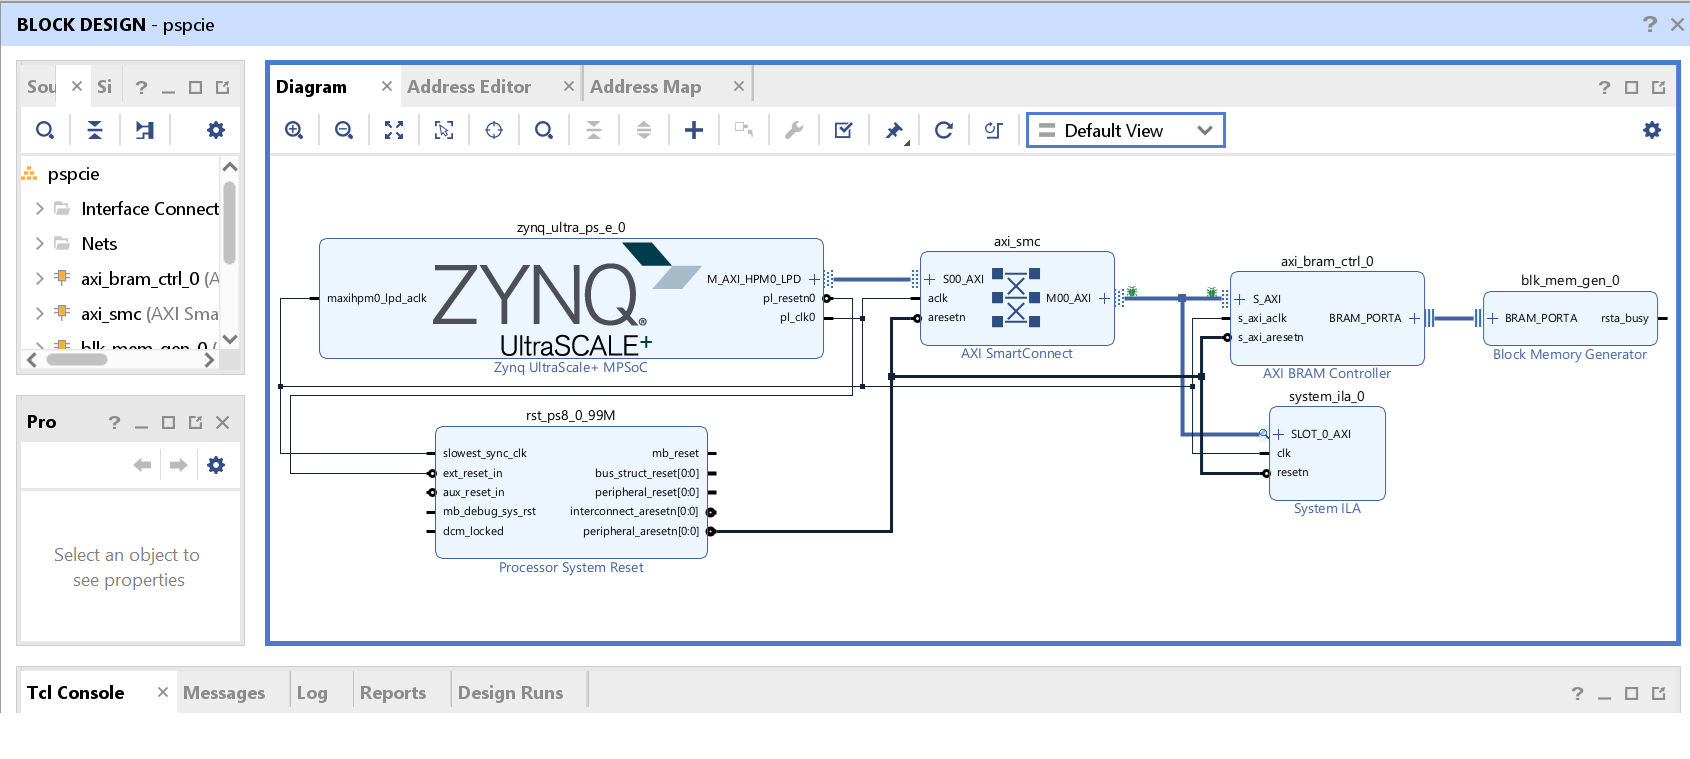The image size is (1690, 759).
Task: Click the Select Area icon in diagram toolbar
Action: click(444, 130)
